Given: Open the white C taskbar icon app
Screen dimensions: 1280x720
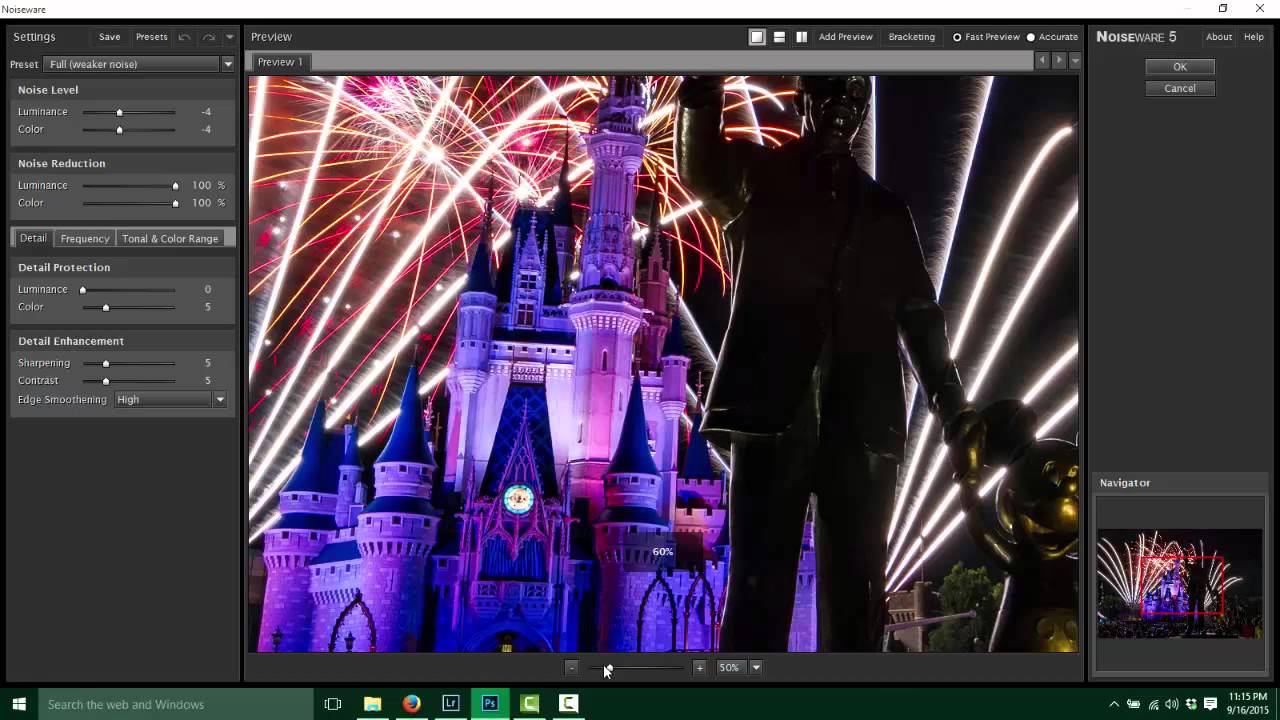Looking at the screenshot, I should 568,704.
